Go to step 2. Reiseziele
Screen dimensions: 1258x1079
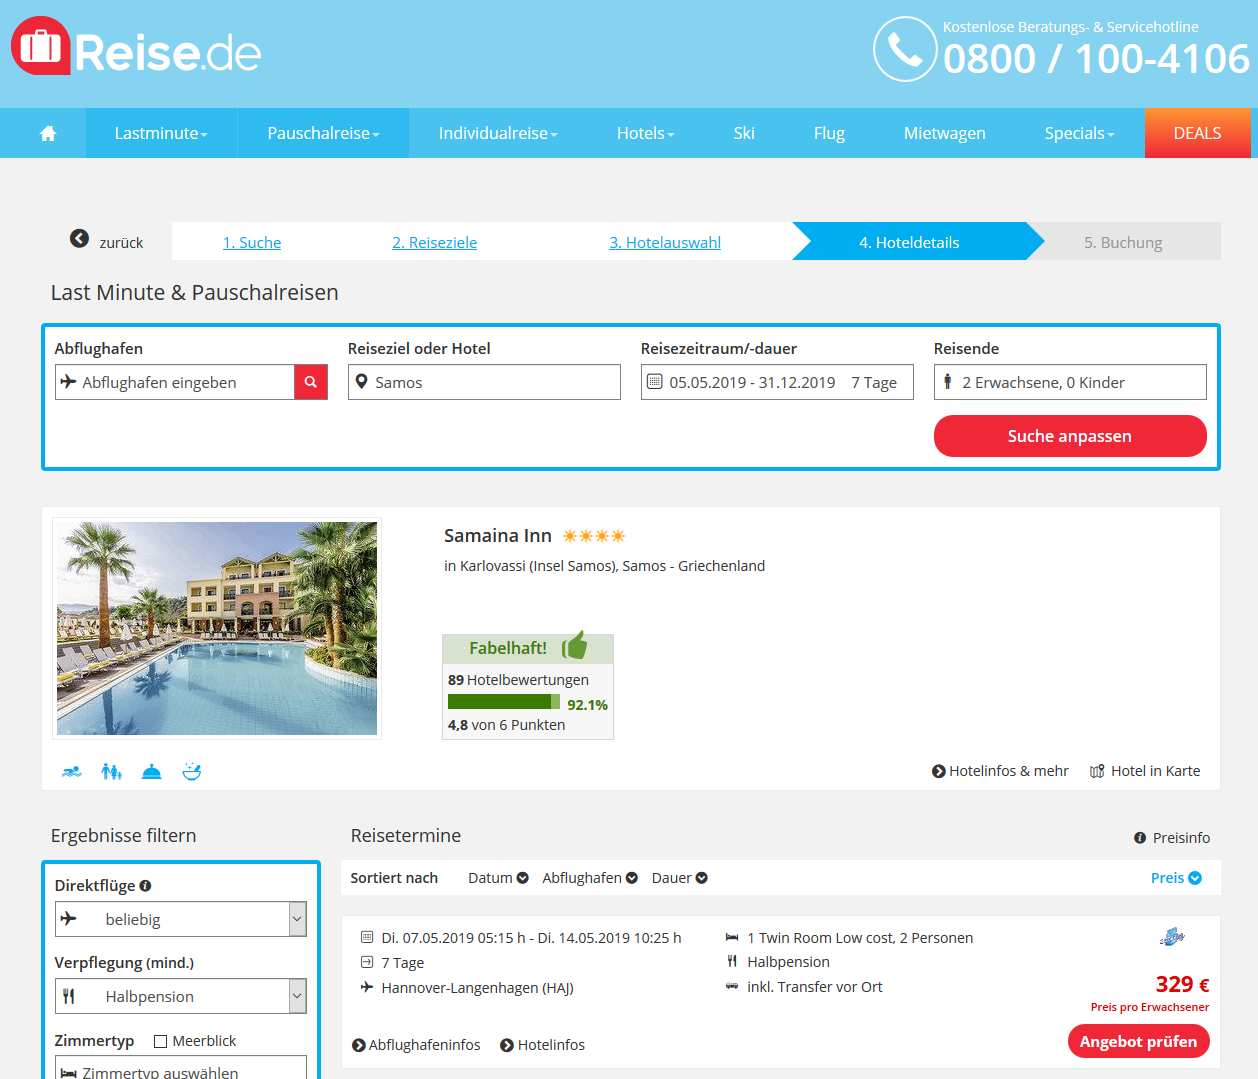click(x=435, y=242)
